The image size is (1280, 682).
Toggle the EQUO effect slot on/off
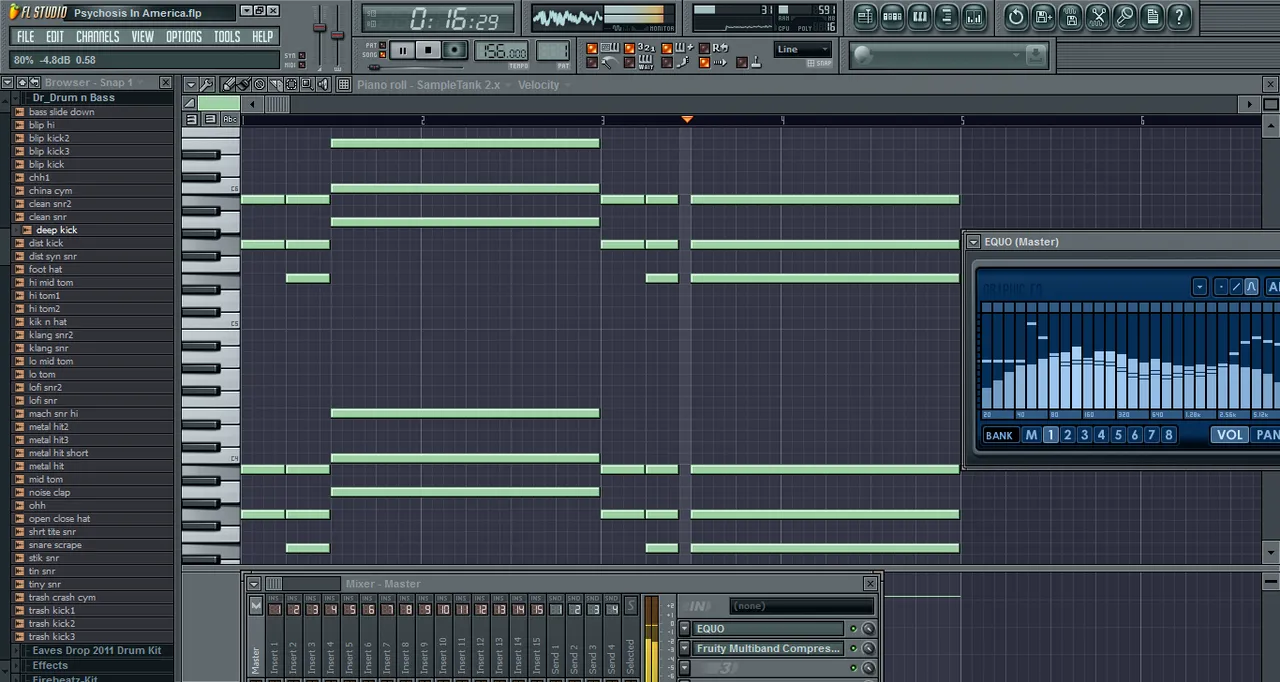click(853, 629)
